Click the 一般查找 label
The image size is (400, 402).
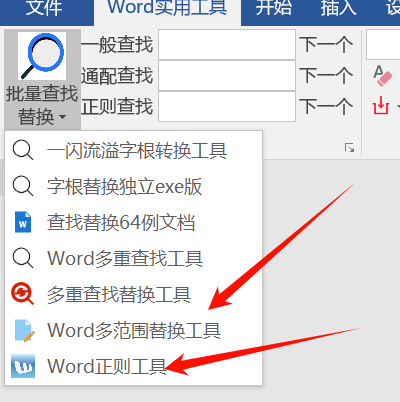tap(117, 44)
